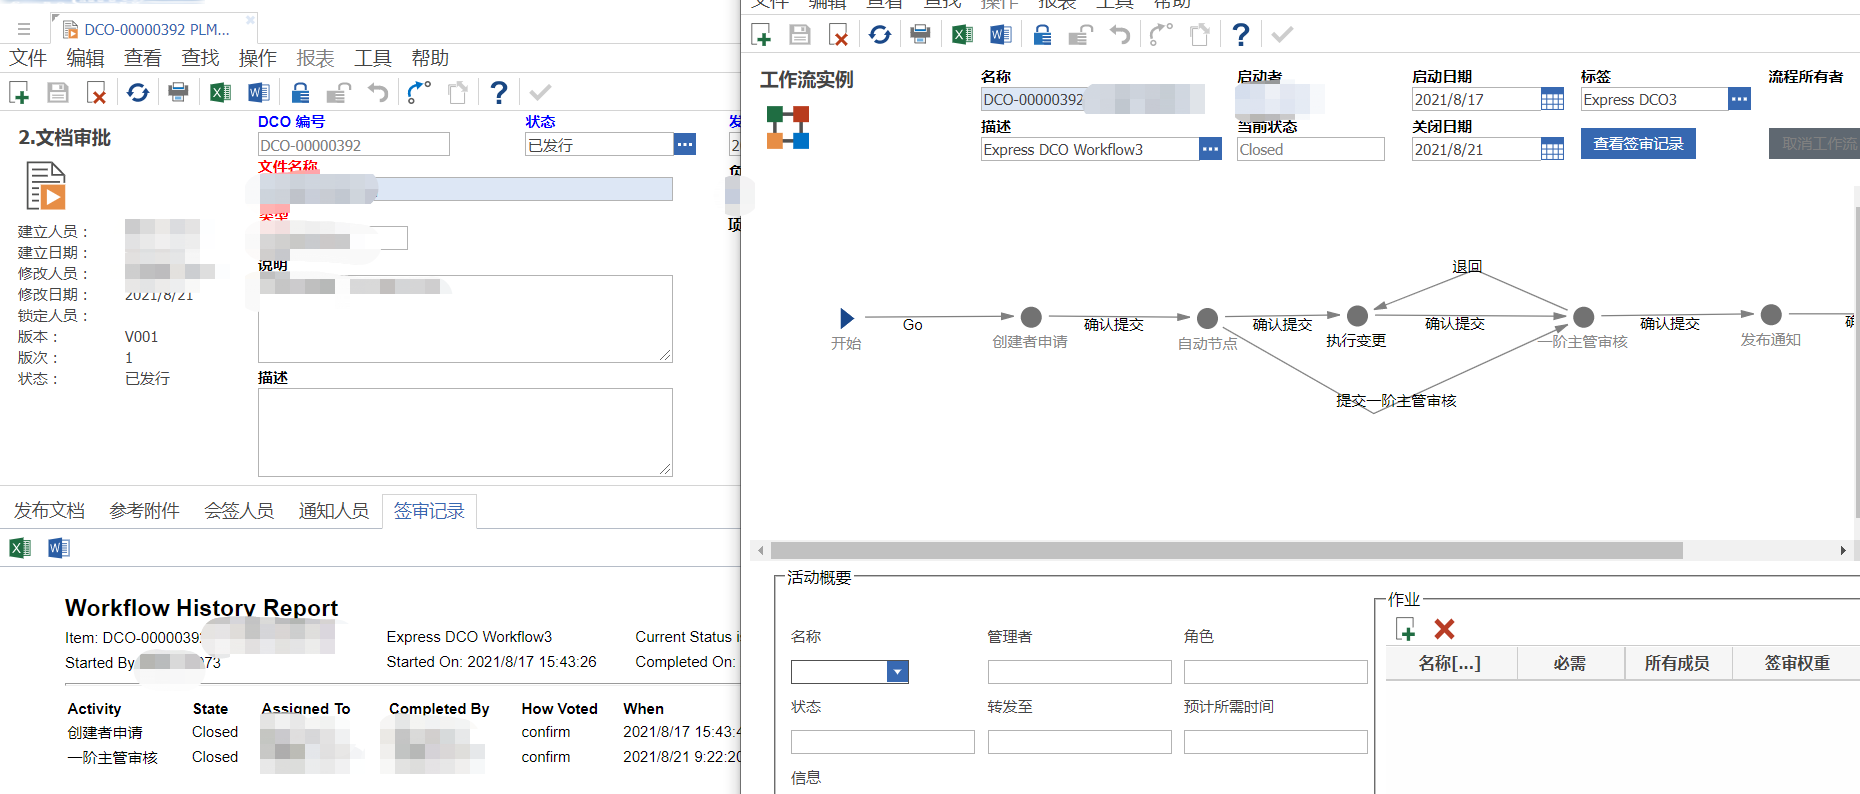
Task: Open the 标签 ellipsis picker for Express DCO3
Action: coord(1740,99)
